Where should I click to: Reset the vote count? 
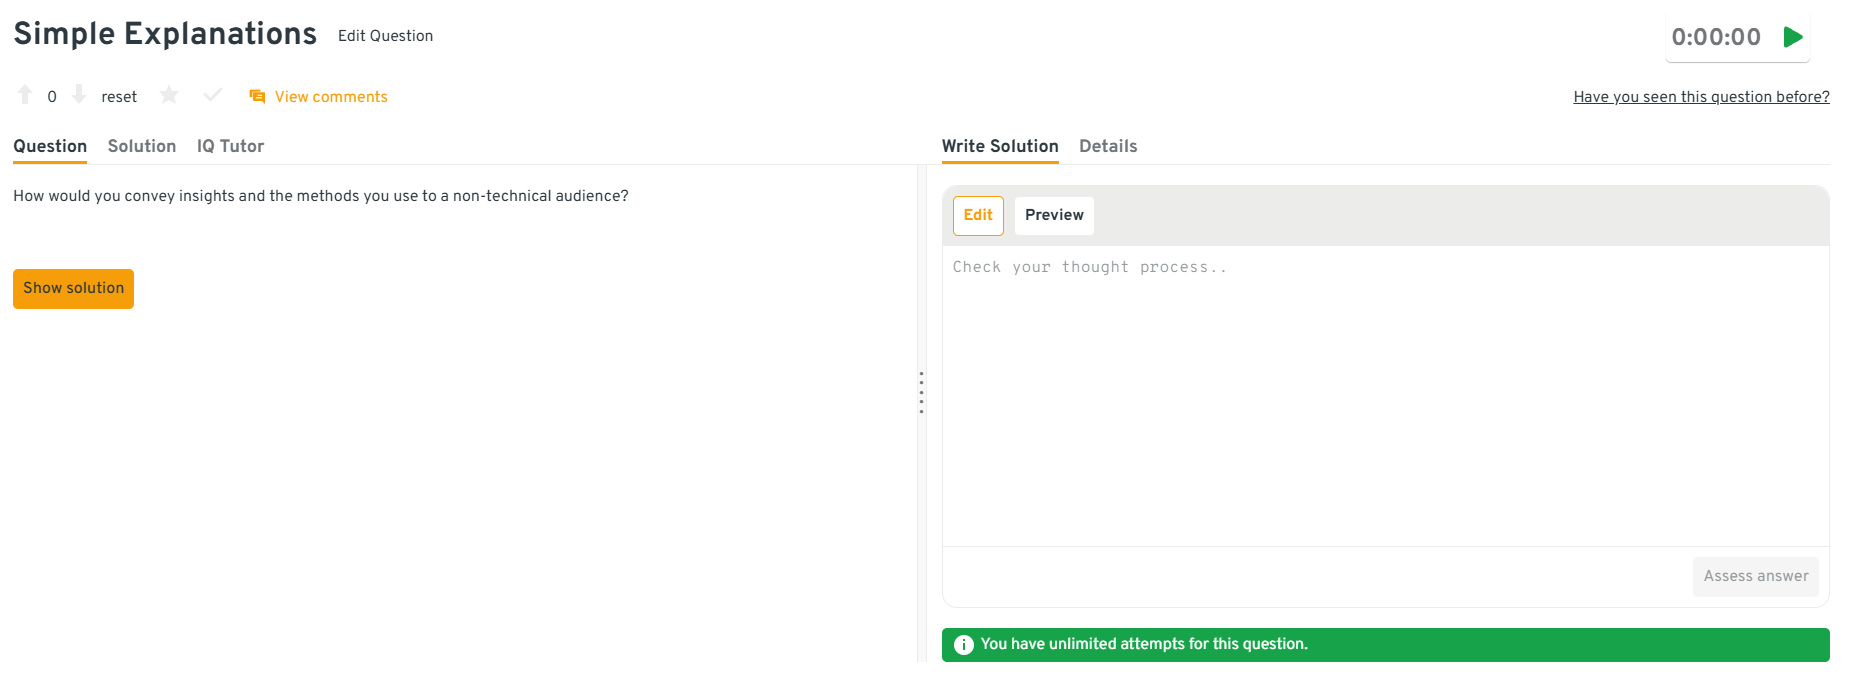coord(119,97)
